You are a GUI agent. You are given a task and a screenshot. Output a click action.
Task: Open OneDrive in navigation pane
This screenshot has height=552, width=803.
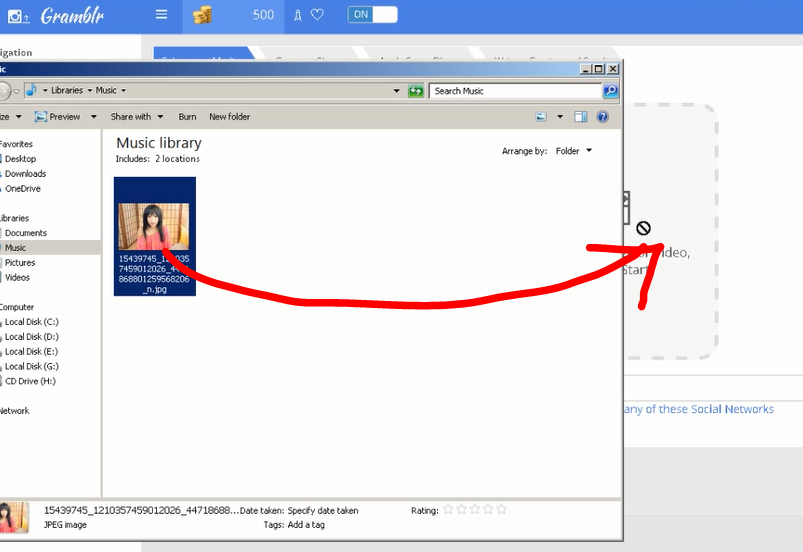[x=23, y=188]
